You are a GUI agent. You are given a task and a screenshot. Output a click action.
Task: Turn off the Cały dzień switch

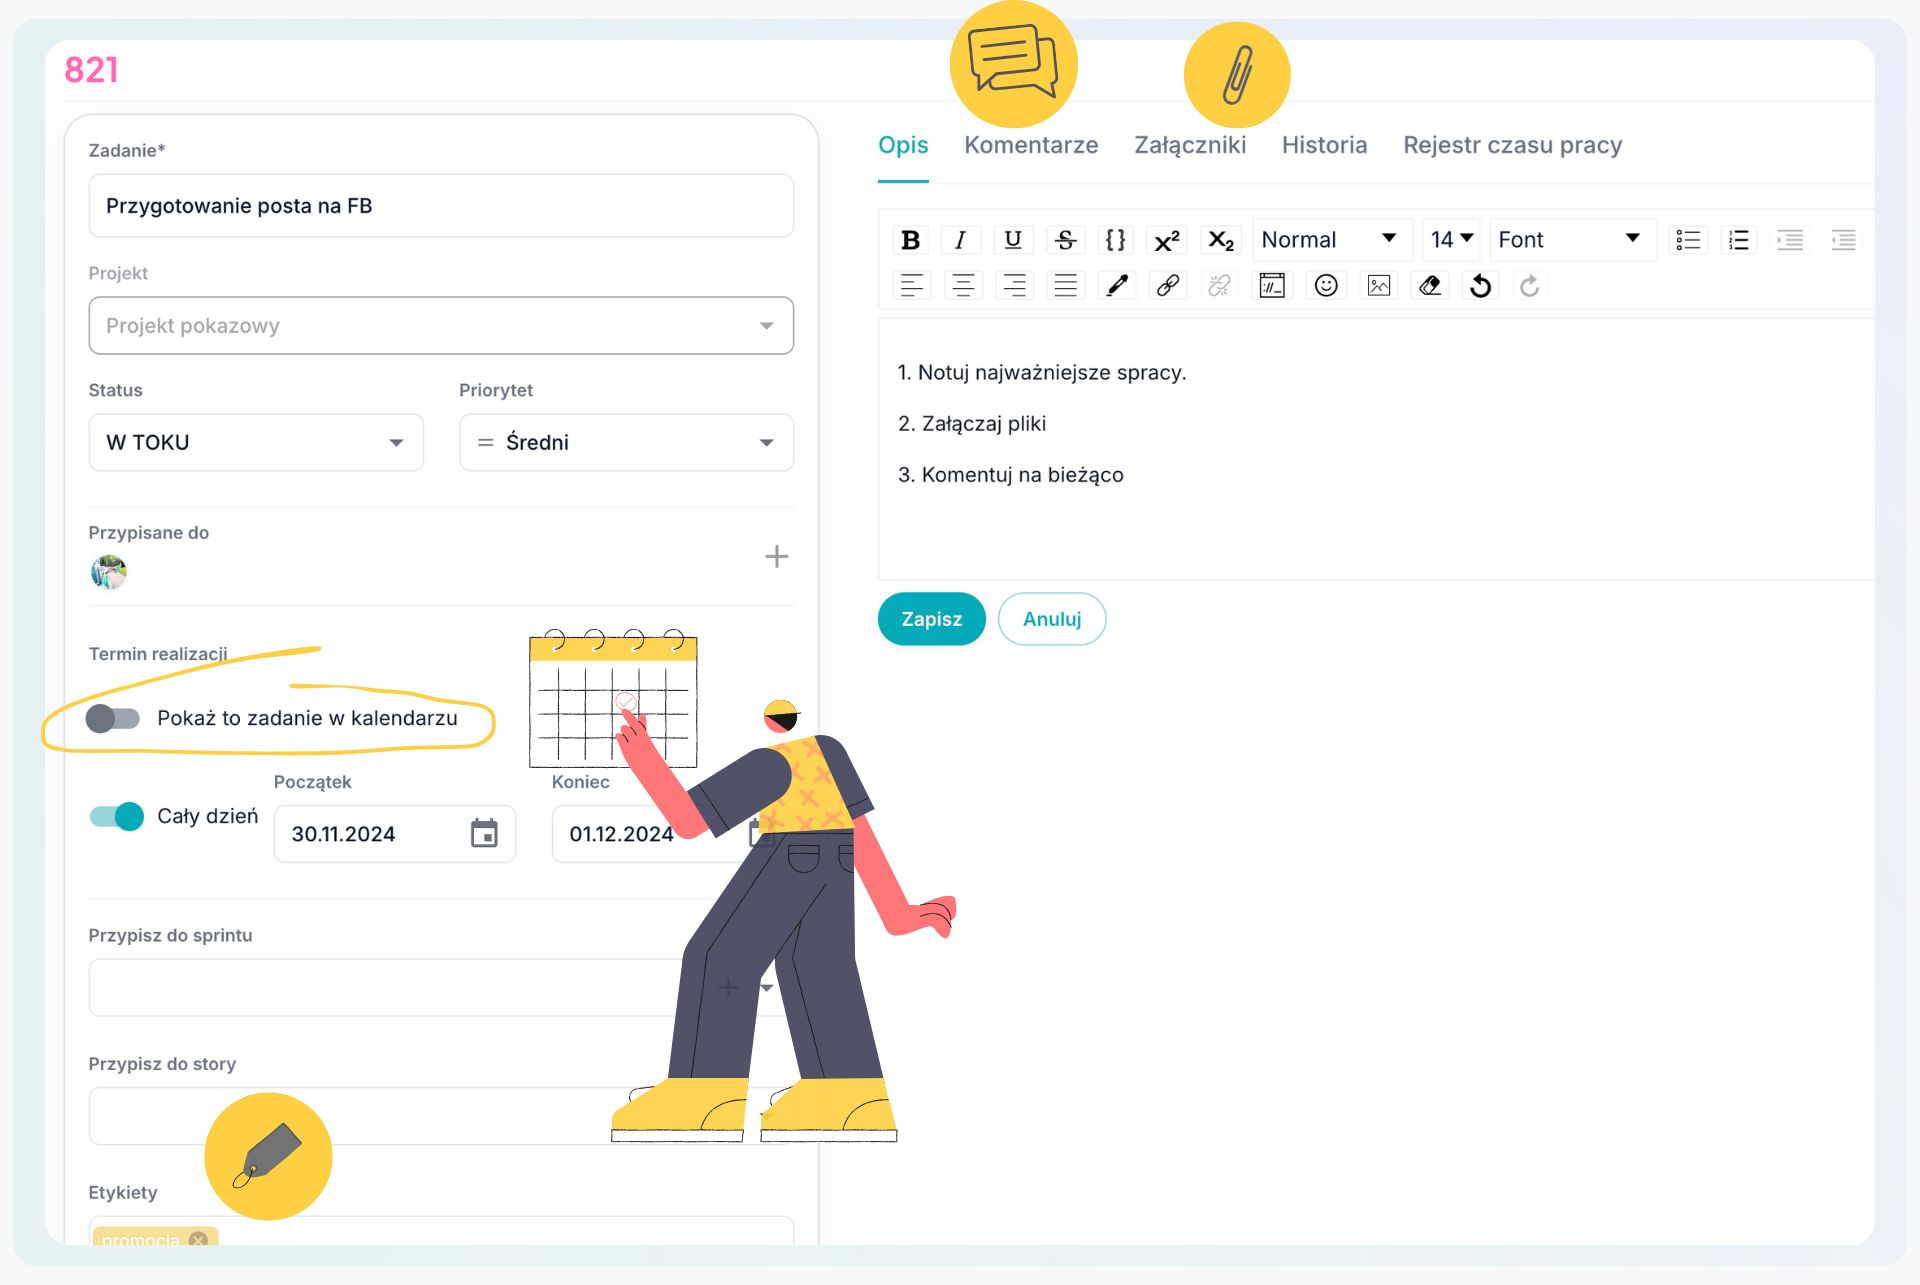(x=117, y=816)
